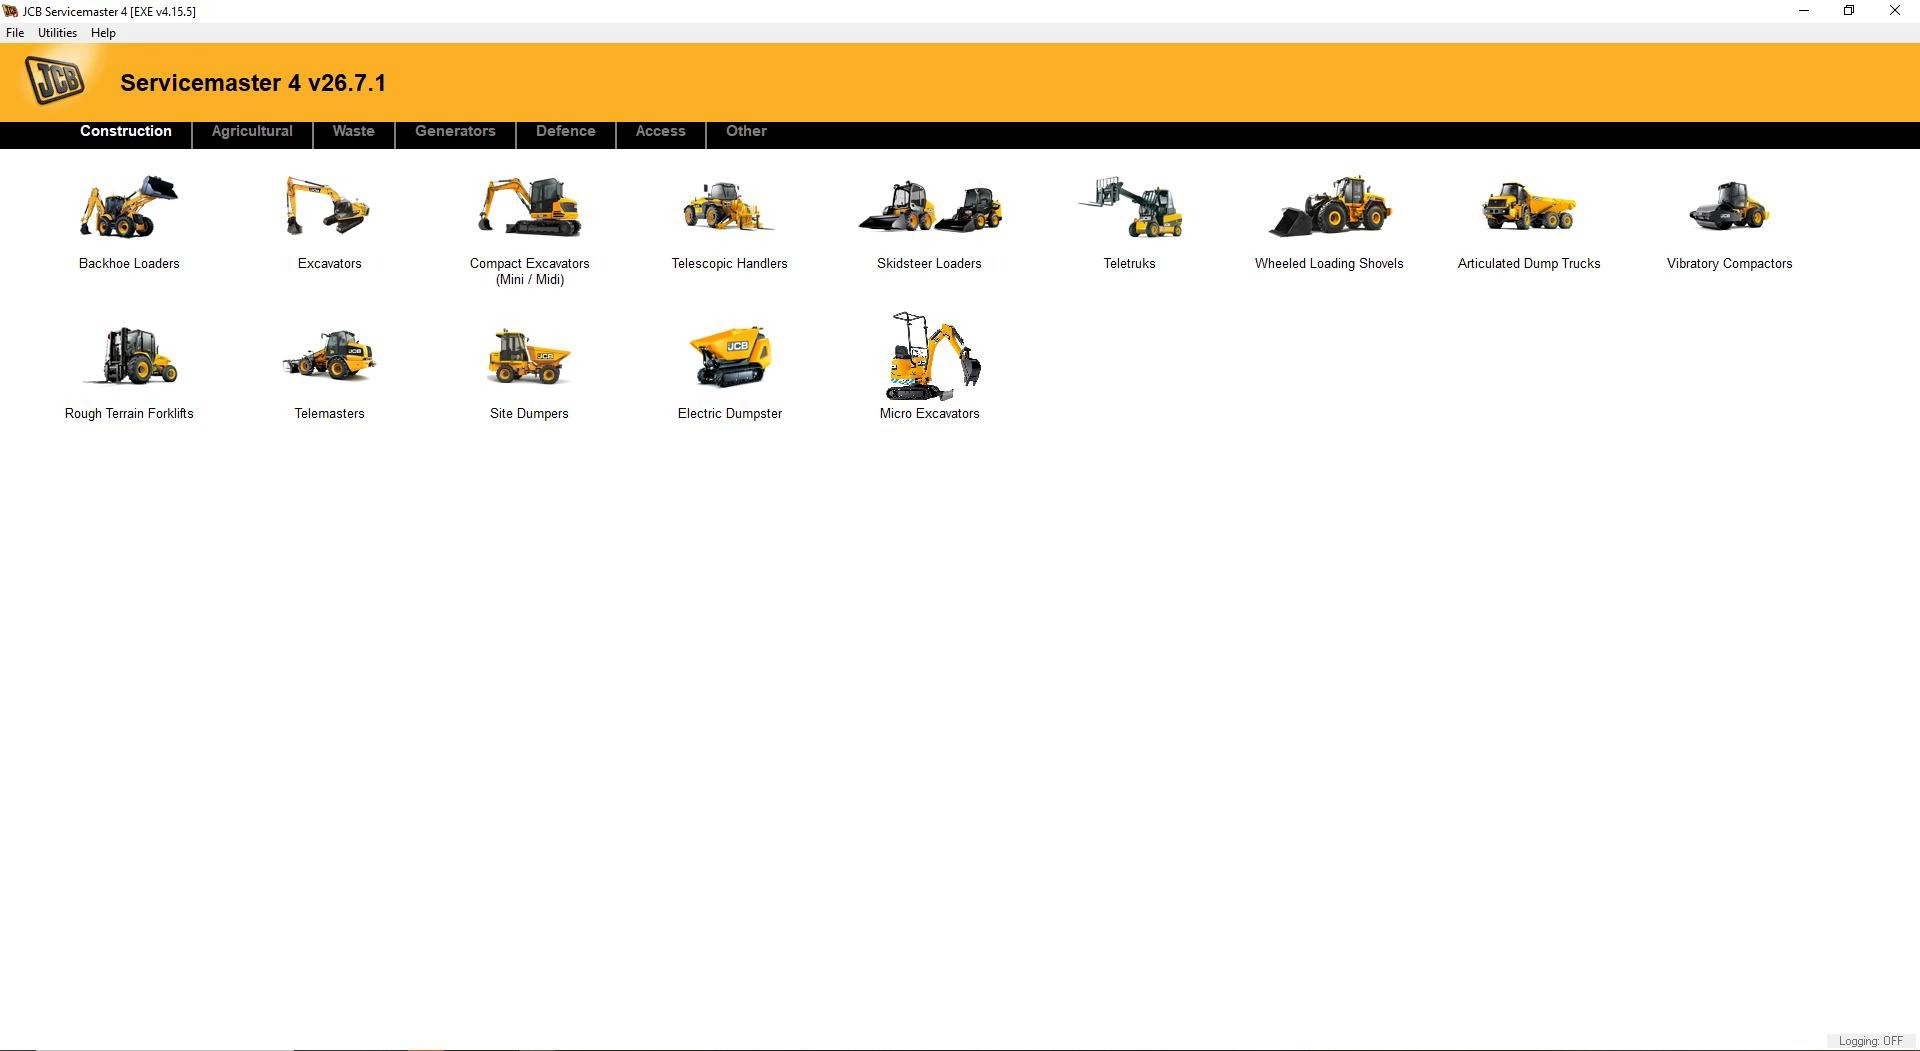
Task: Switch to the Other tab
Action: point(746,132)
